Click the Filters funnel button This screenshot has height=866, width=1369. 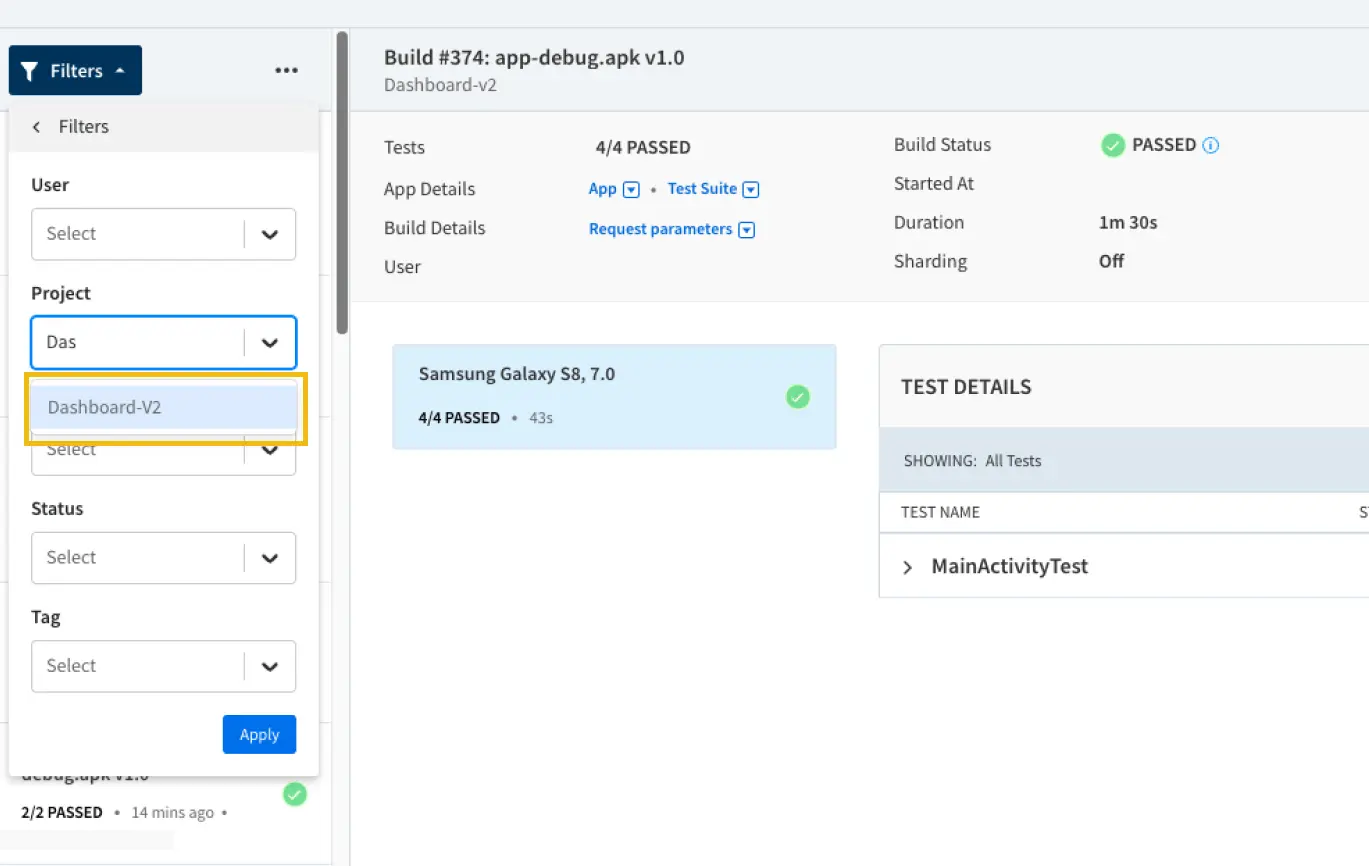pos(75,71)
